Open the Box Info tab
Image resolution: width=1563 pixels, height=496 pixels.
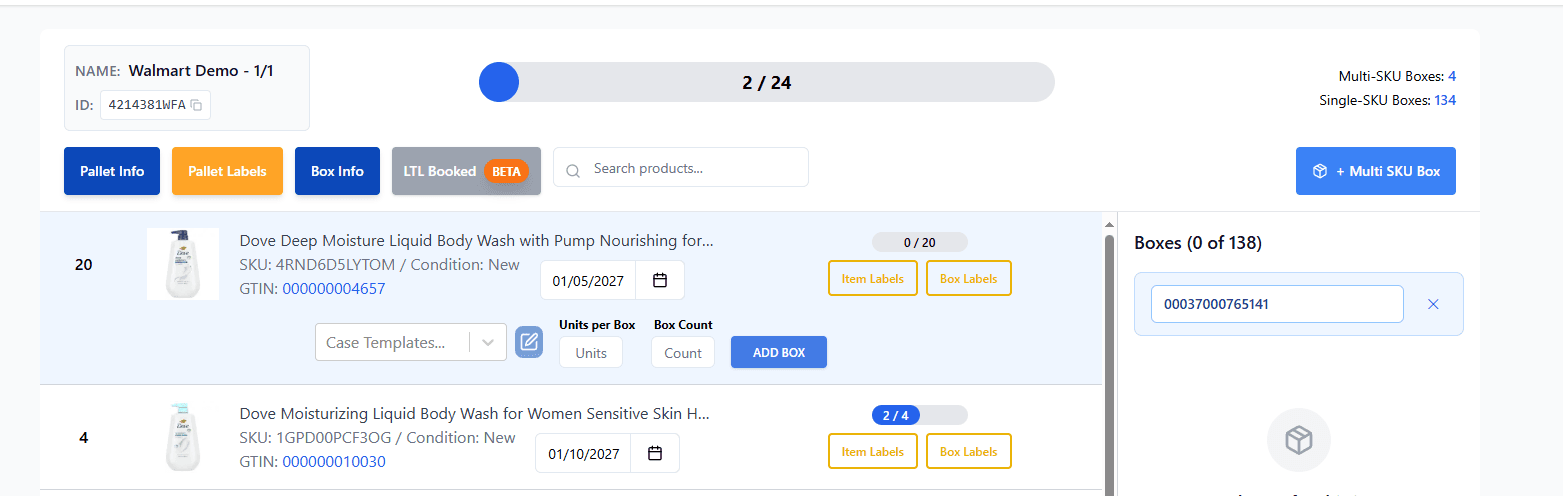pos(337,171)
